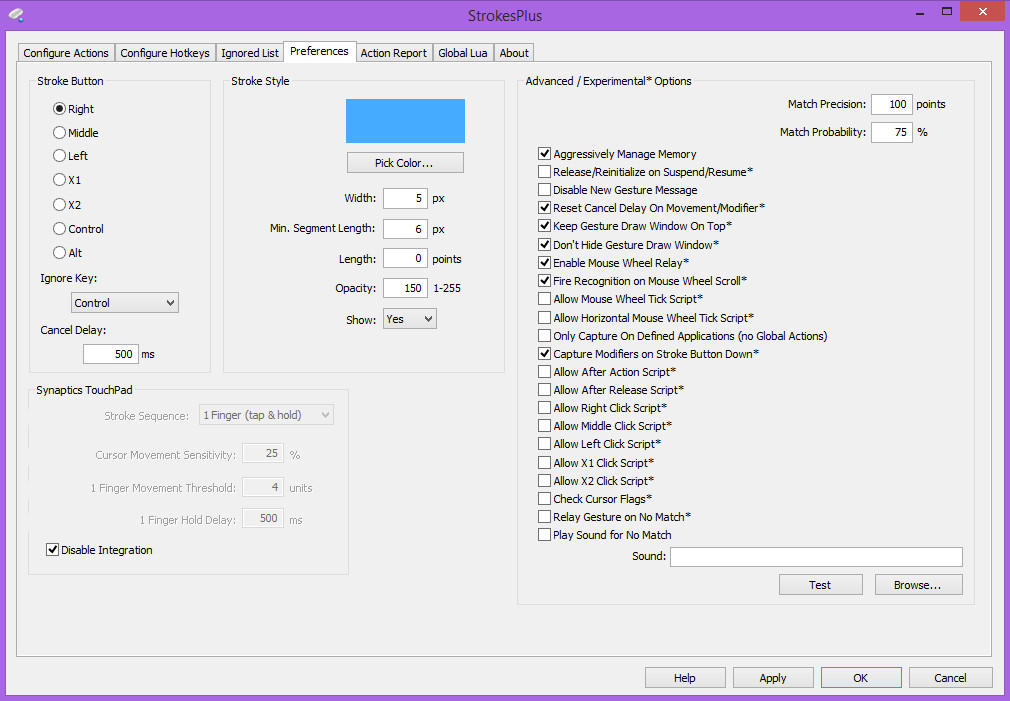
Task: Enable Allow Middle Click Script
Action: 544,425
